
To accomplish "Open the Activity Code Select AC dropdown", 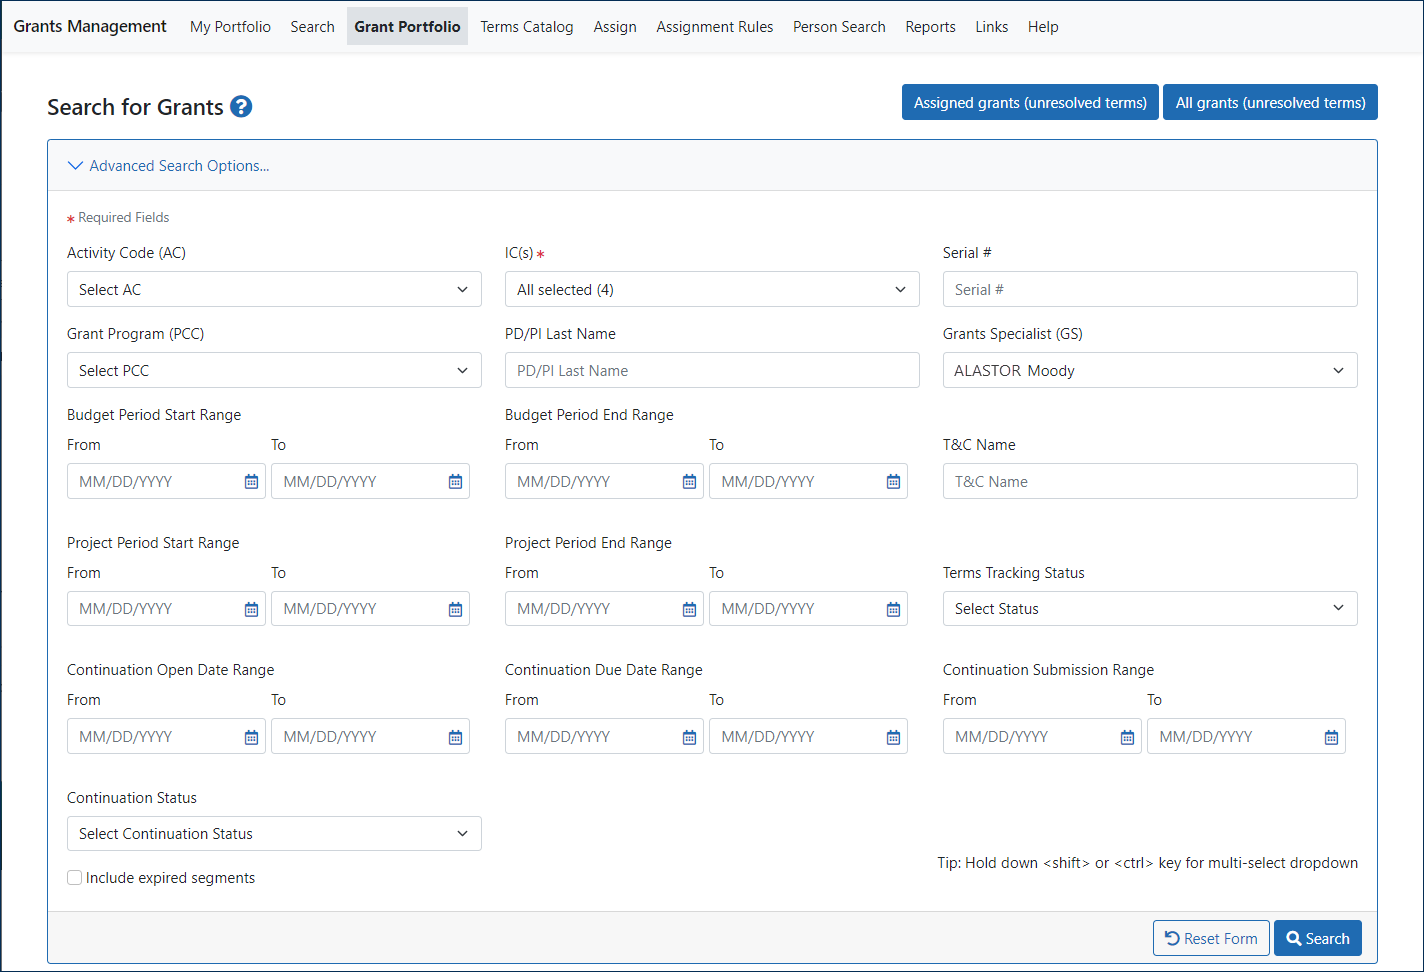I will pyautogui.click(x=274, y=289).
